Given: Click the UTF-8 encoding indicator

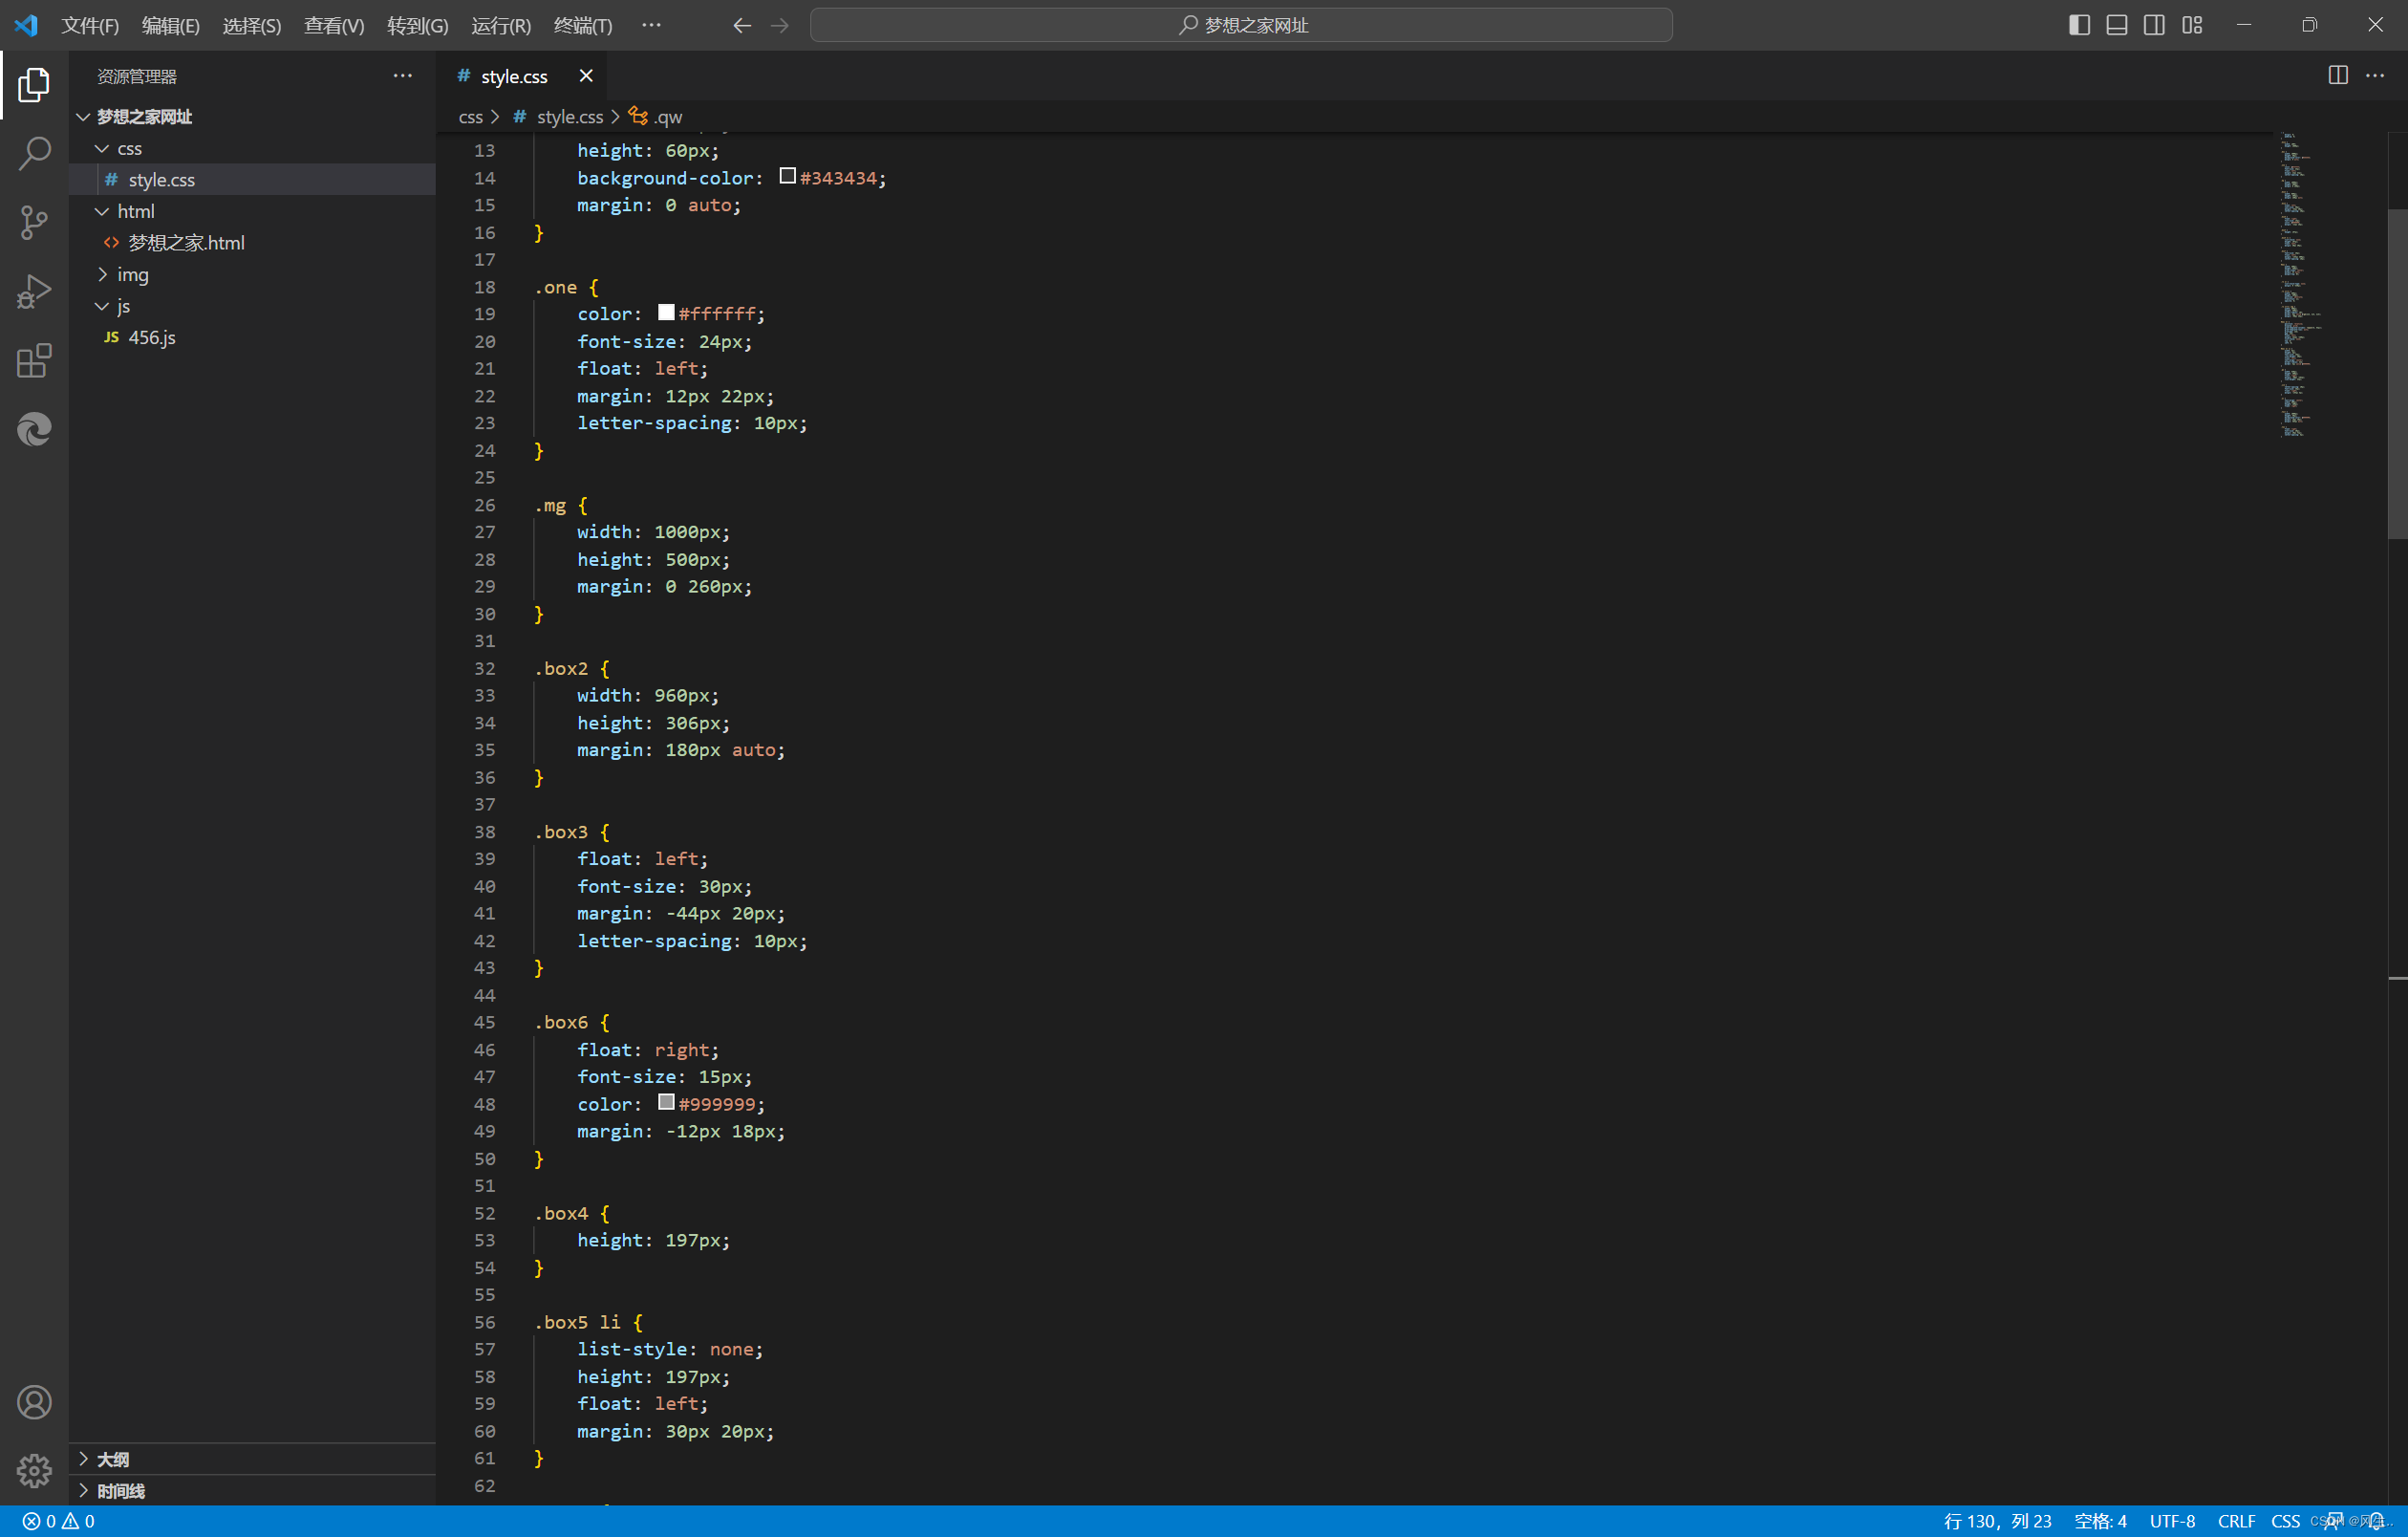Looking at the screenshot, I should click(x=2172, y=1521).
